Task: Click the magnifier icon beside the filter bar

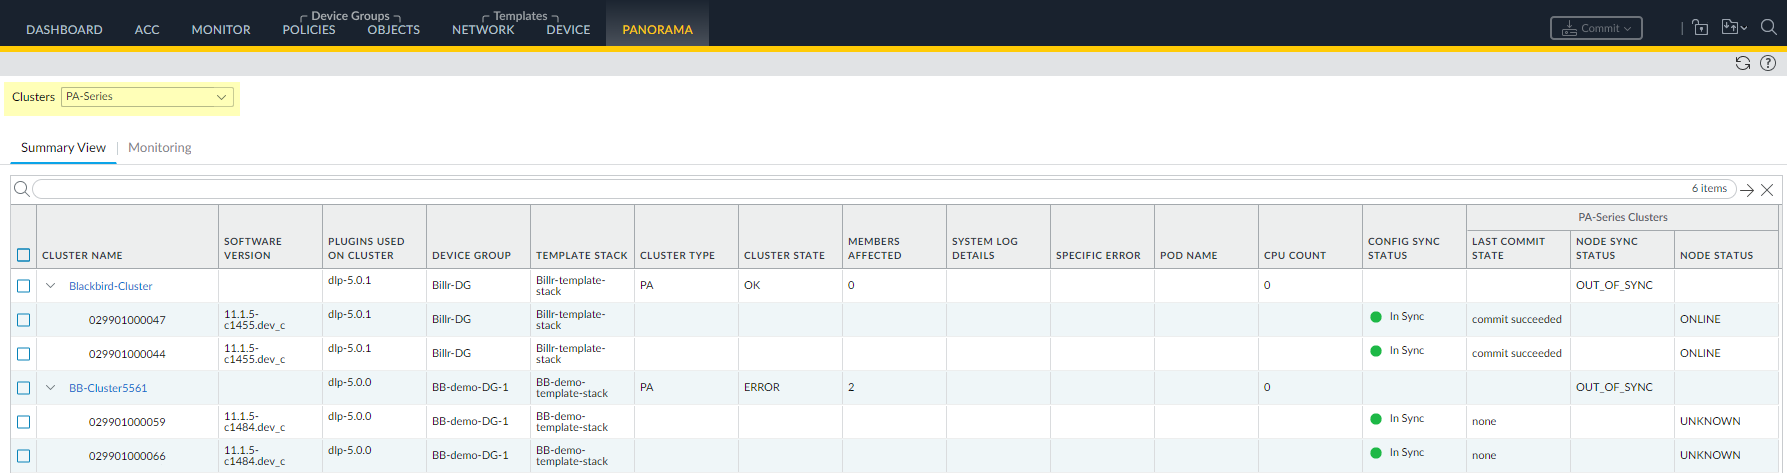Action: click(21, 189)
